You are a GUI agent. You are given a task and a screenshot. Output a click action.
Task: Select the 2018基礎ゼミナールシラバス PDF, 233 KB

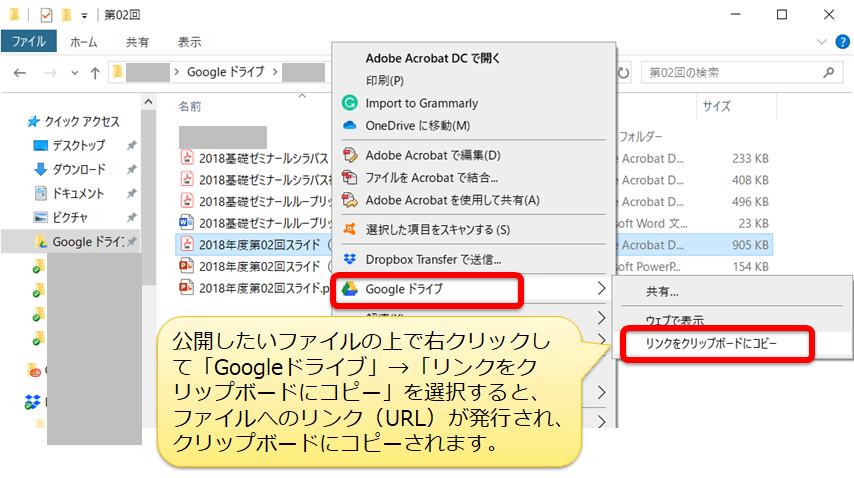(x=264, y=158)
